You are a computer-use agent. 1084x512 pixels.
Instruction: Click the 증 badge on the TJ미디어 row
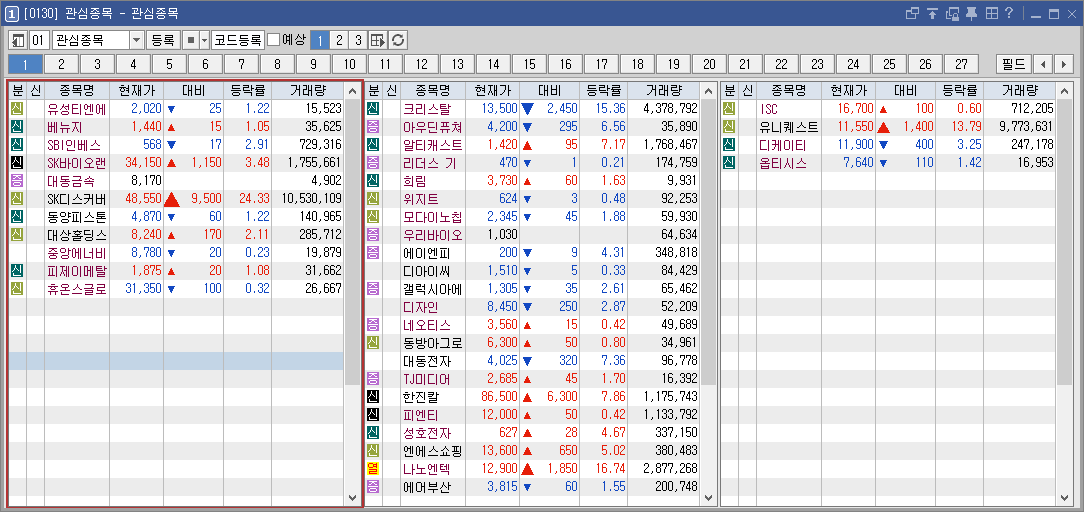(373, 379)
